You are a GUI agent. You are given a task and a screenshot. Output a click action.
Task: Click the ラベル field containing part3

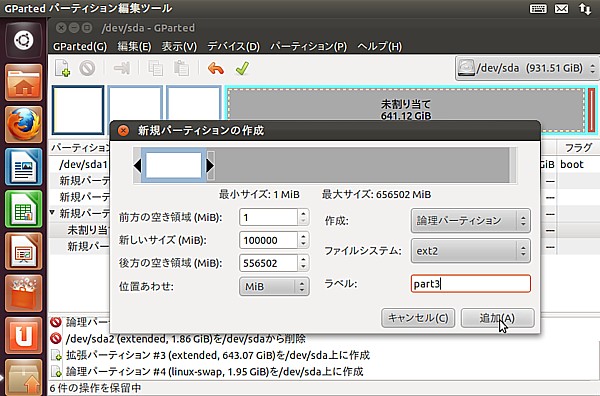click(x=471, y=284)
